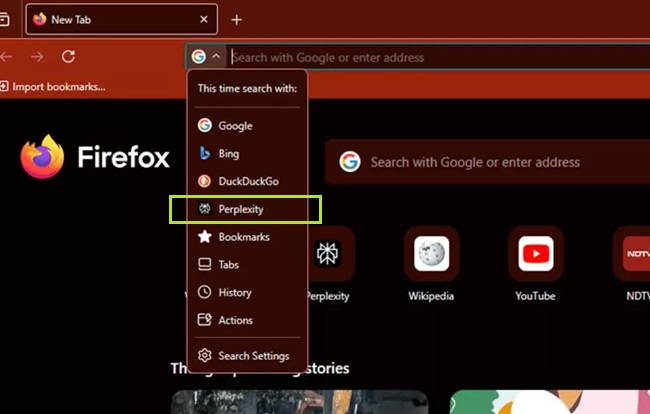Screen dimensions: 650x414
Task: Reload the current page
Action: pos(68,56)
